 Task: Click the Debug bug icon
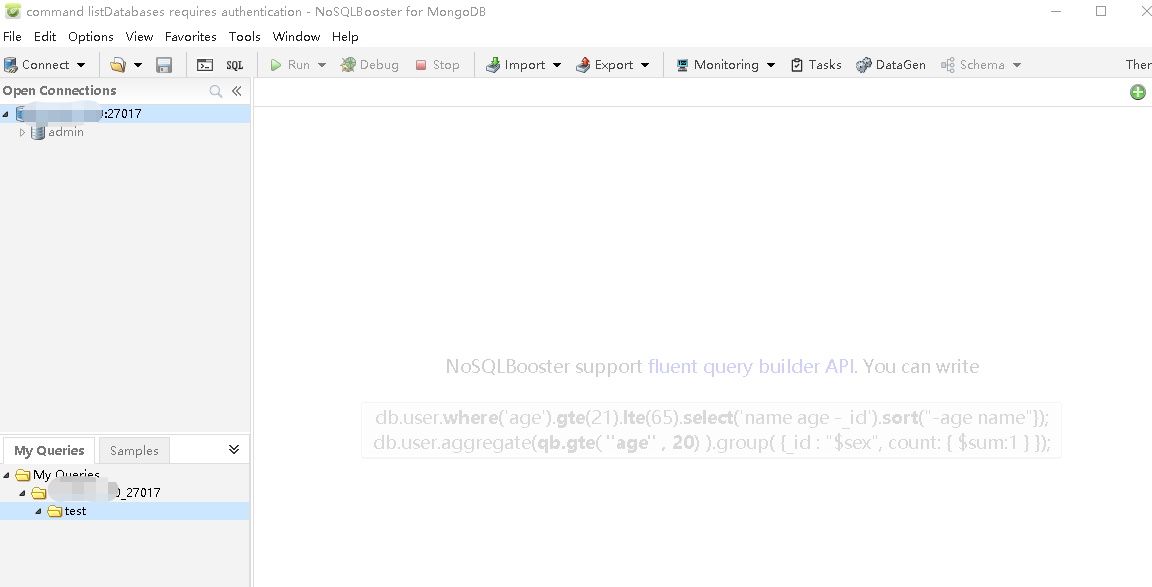click(x=348, y=65)
